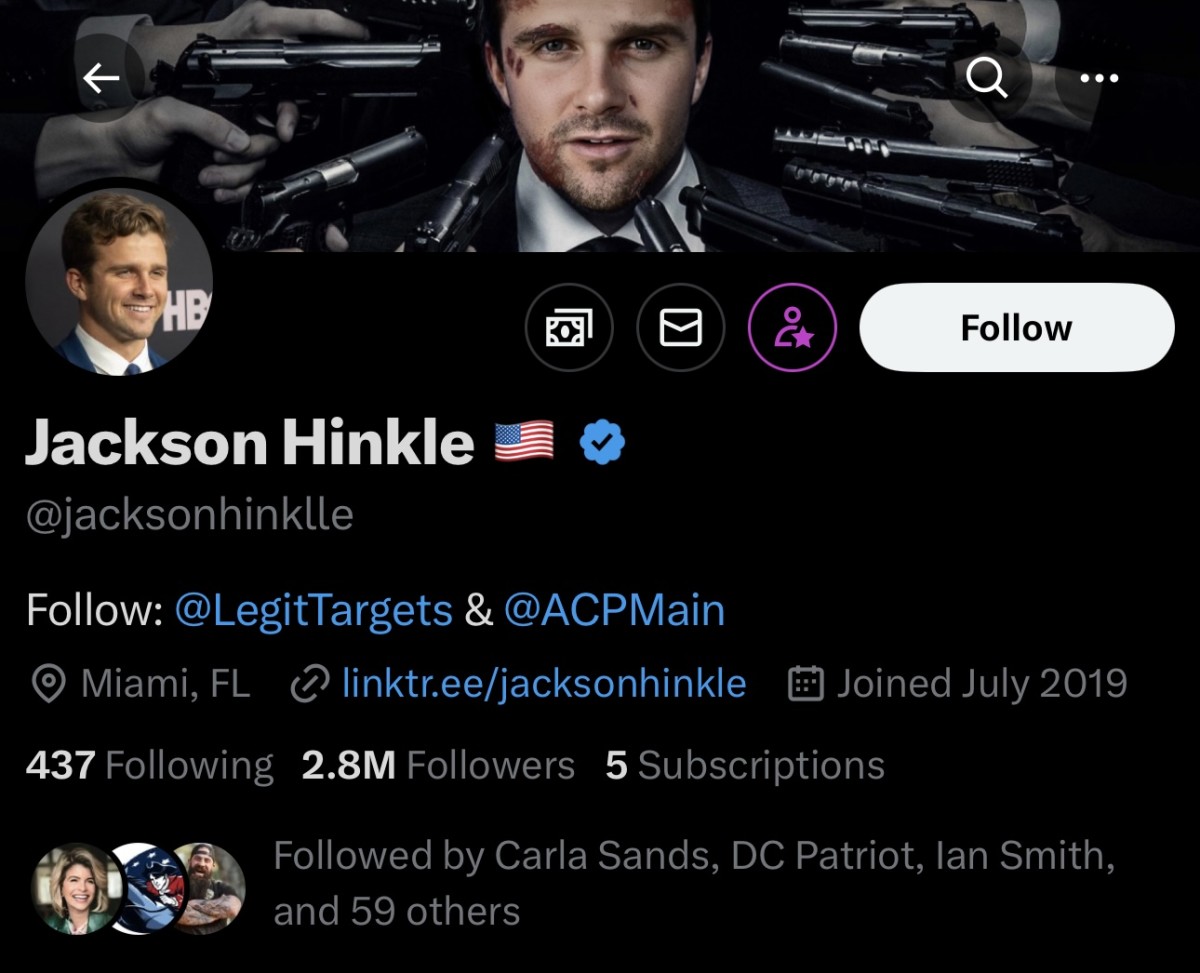Open the @ACPMain mention link

(614, 609)
